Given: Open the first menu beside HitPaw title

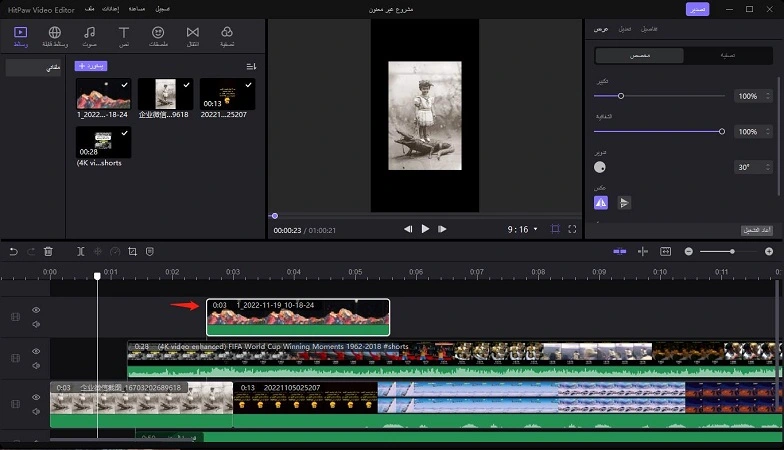Looking at the screenshot, I should coord(90,9).
